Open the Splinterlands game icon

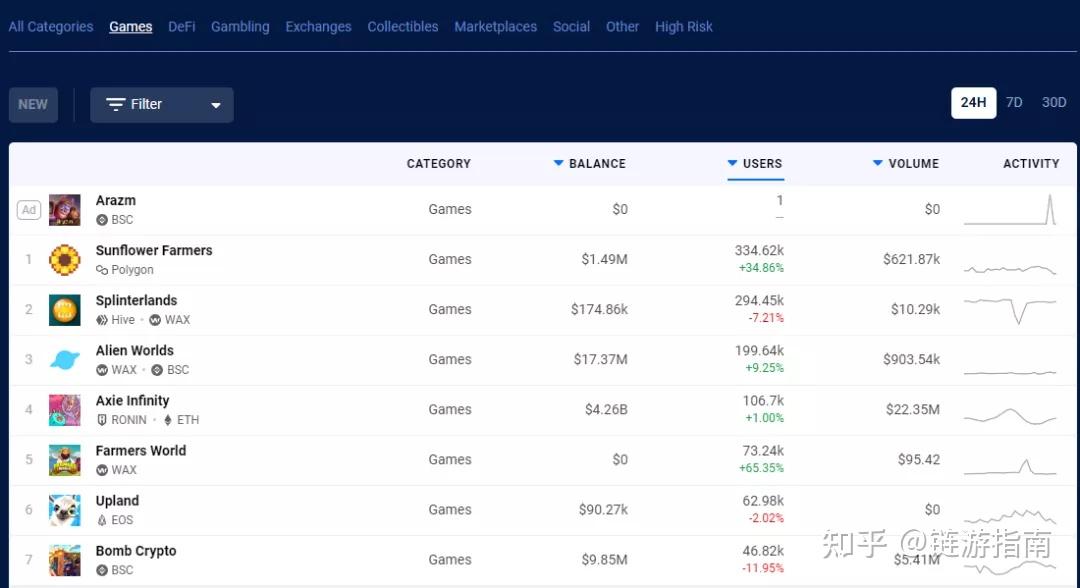click(x=65, y=310)
